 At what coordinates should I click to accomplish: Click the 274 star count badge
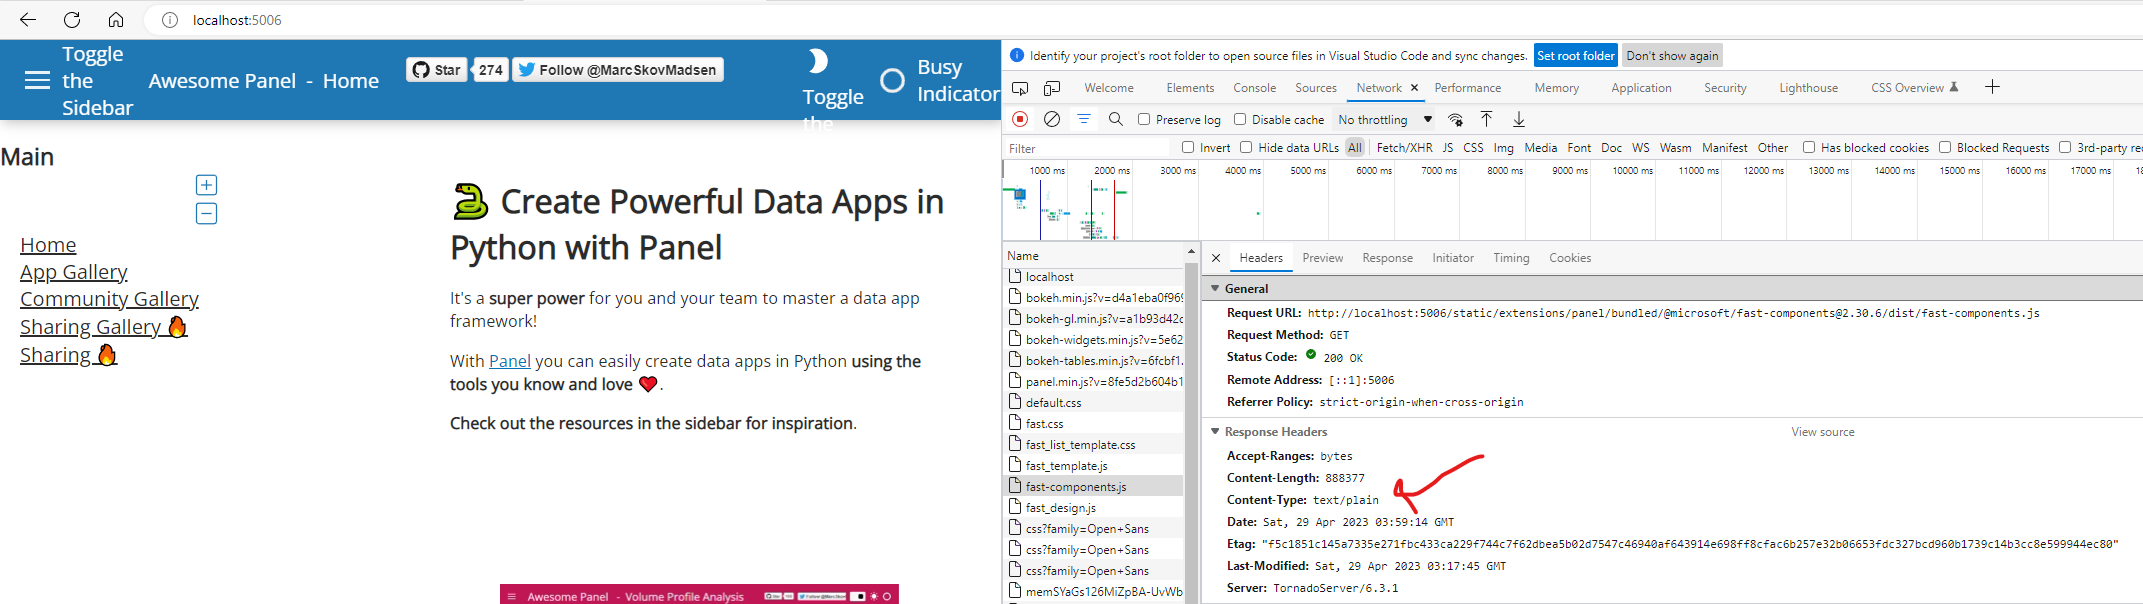pyautogui.click(x=490, y=69)
